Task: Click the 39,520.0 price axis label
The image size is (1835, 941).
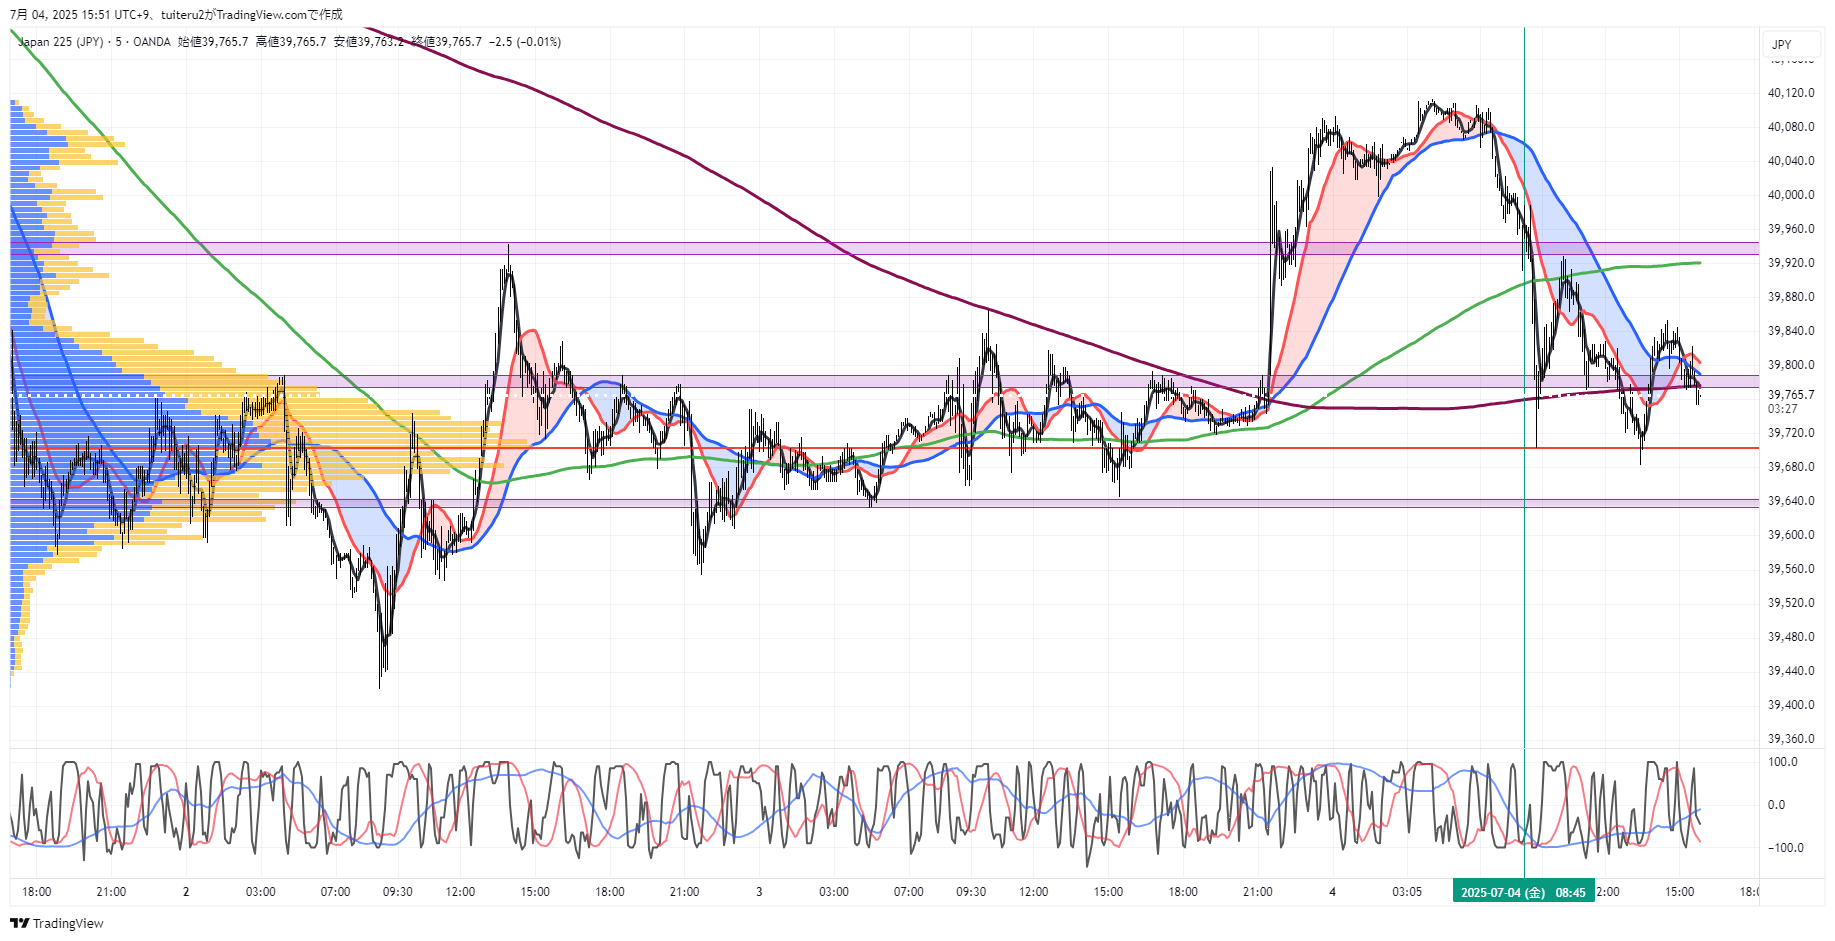Action: (x=1791, y=603)
